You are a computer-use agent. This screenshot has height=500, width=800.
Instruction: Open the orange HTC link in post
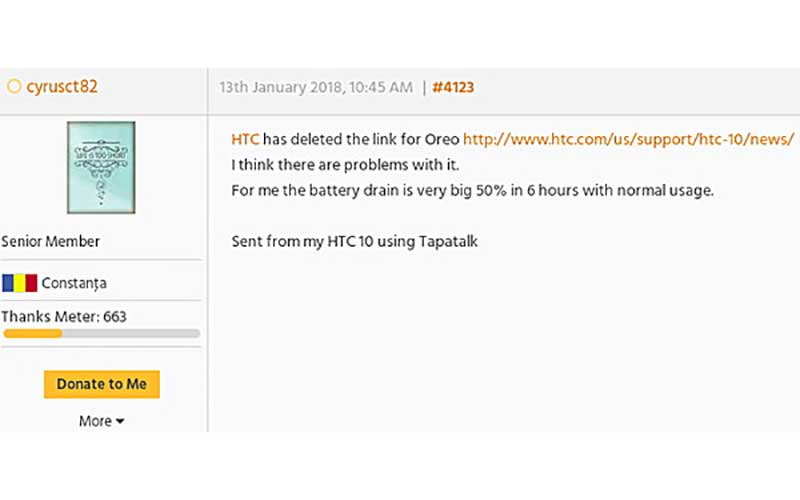coord(245,139)
